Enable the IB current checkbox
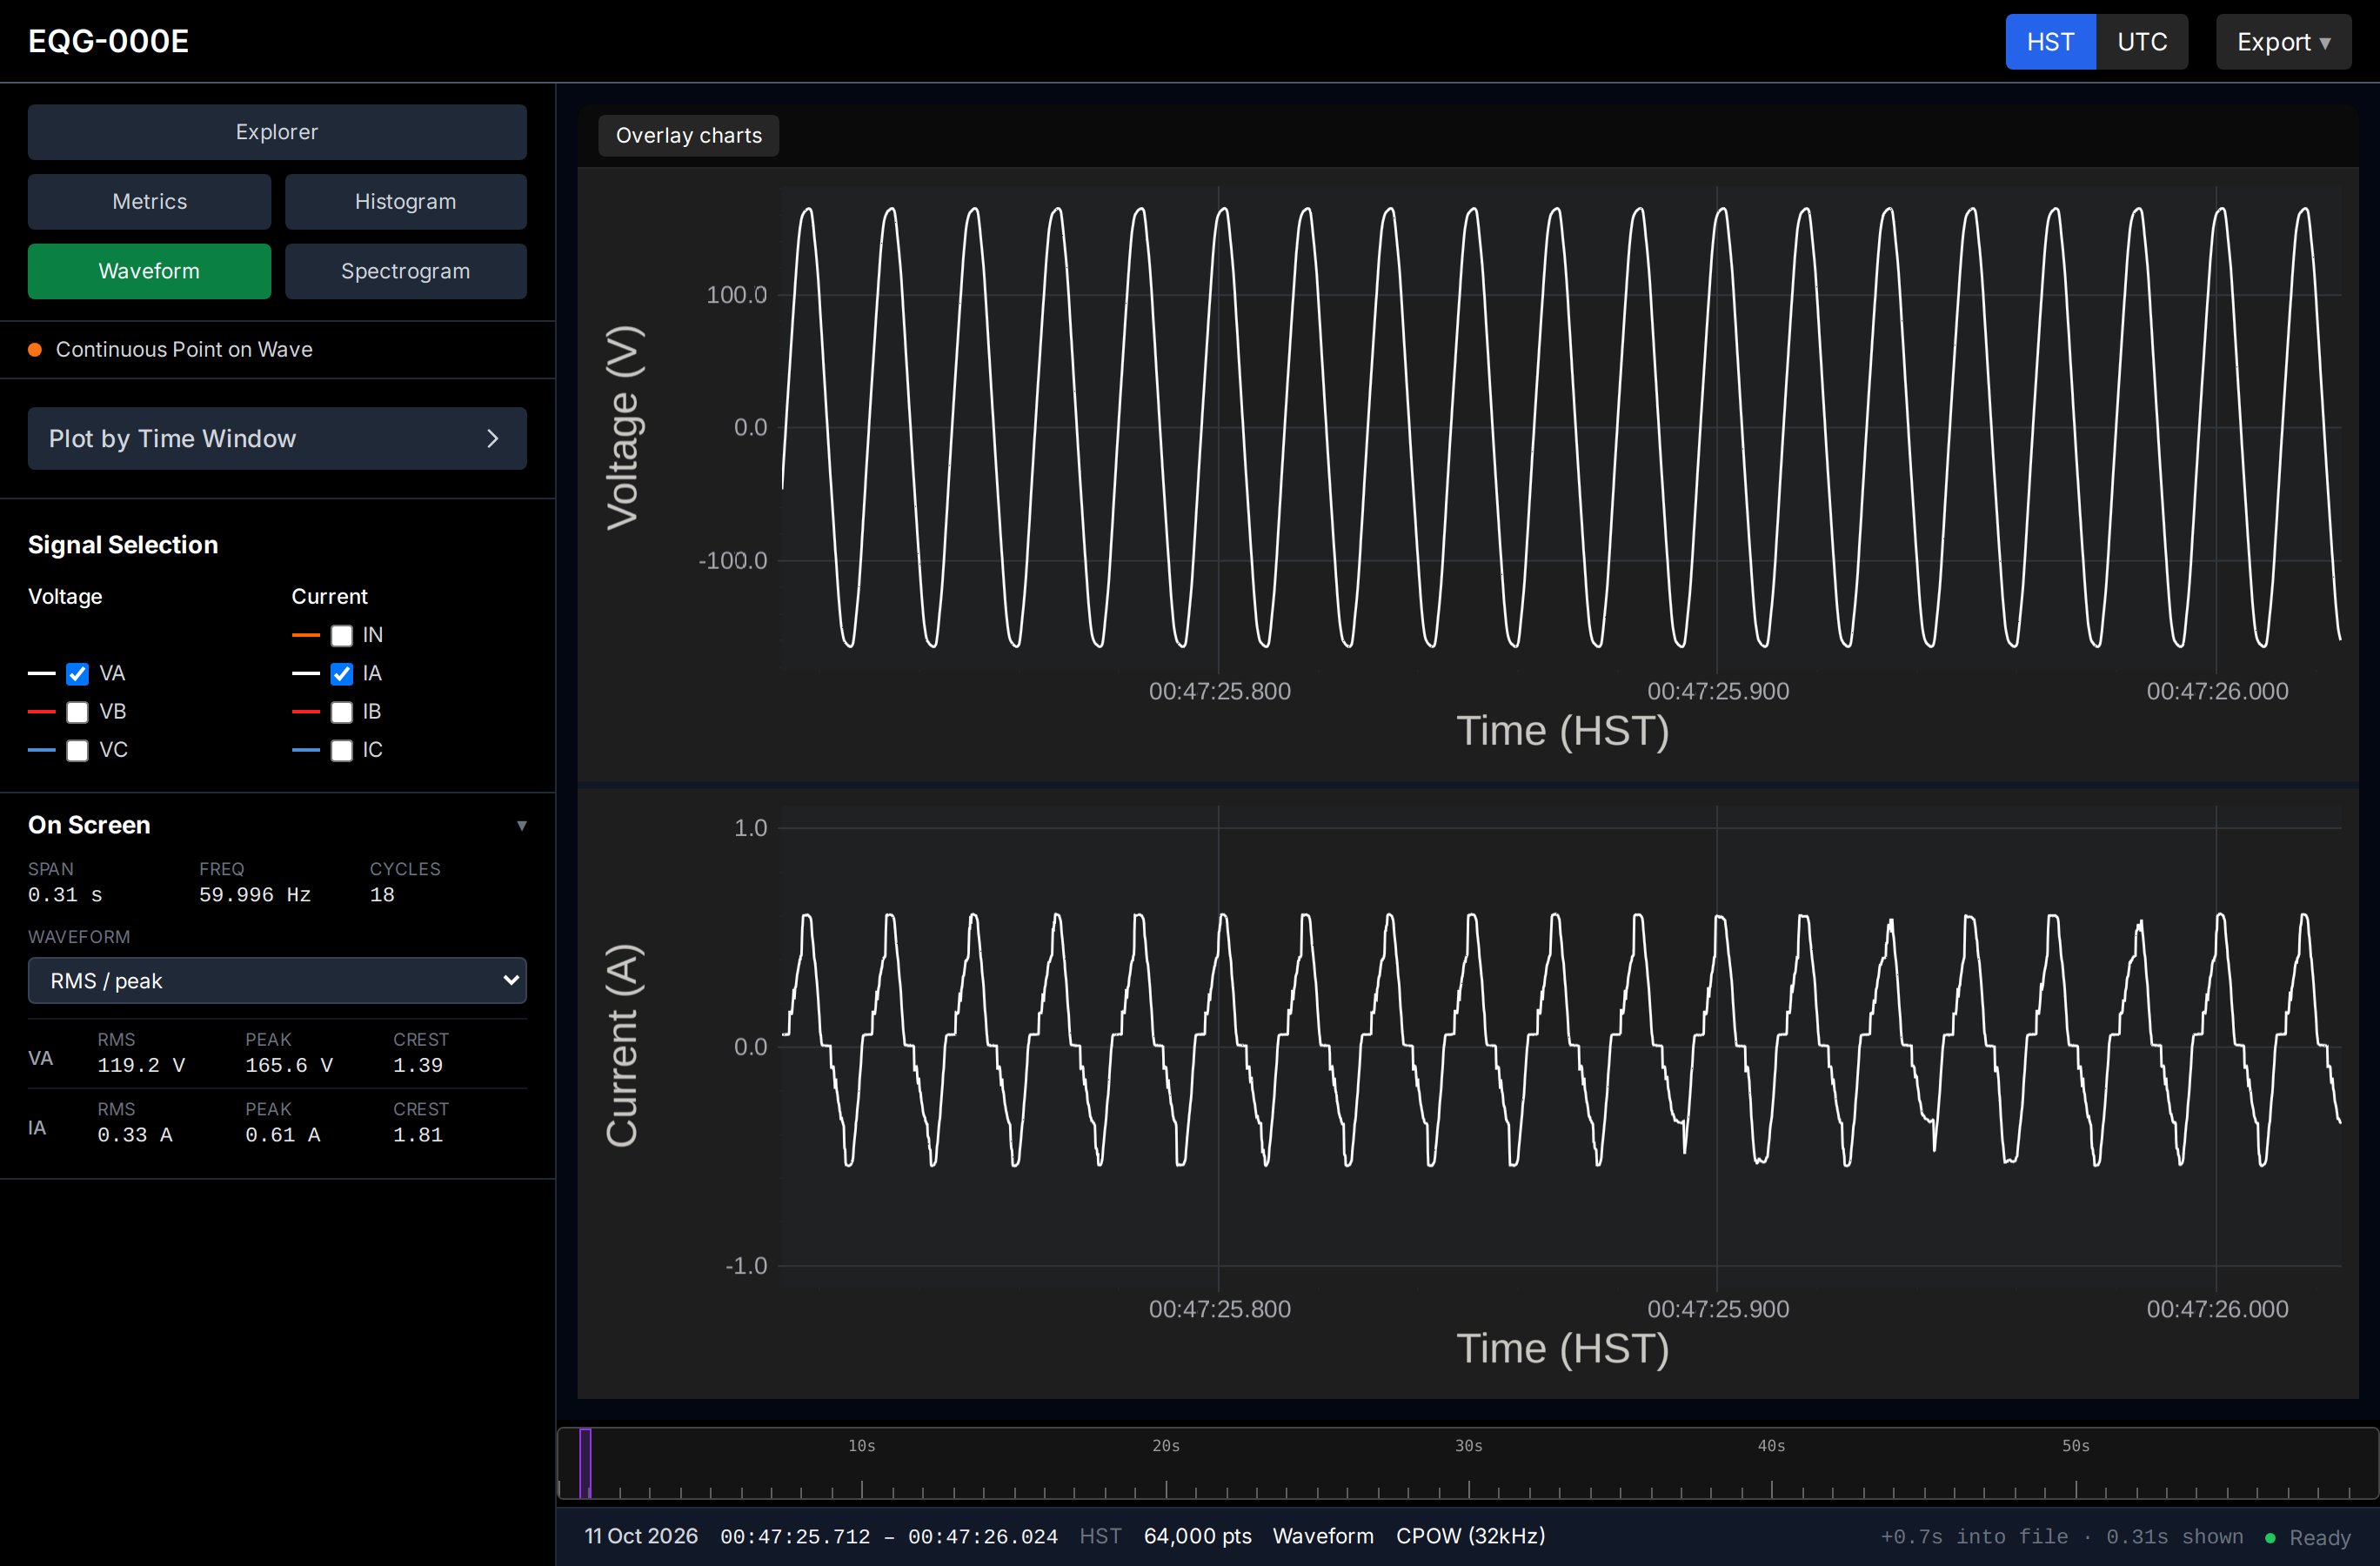 point(341,712)
